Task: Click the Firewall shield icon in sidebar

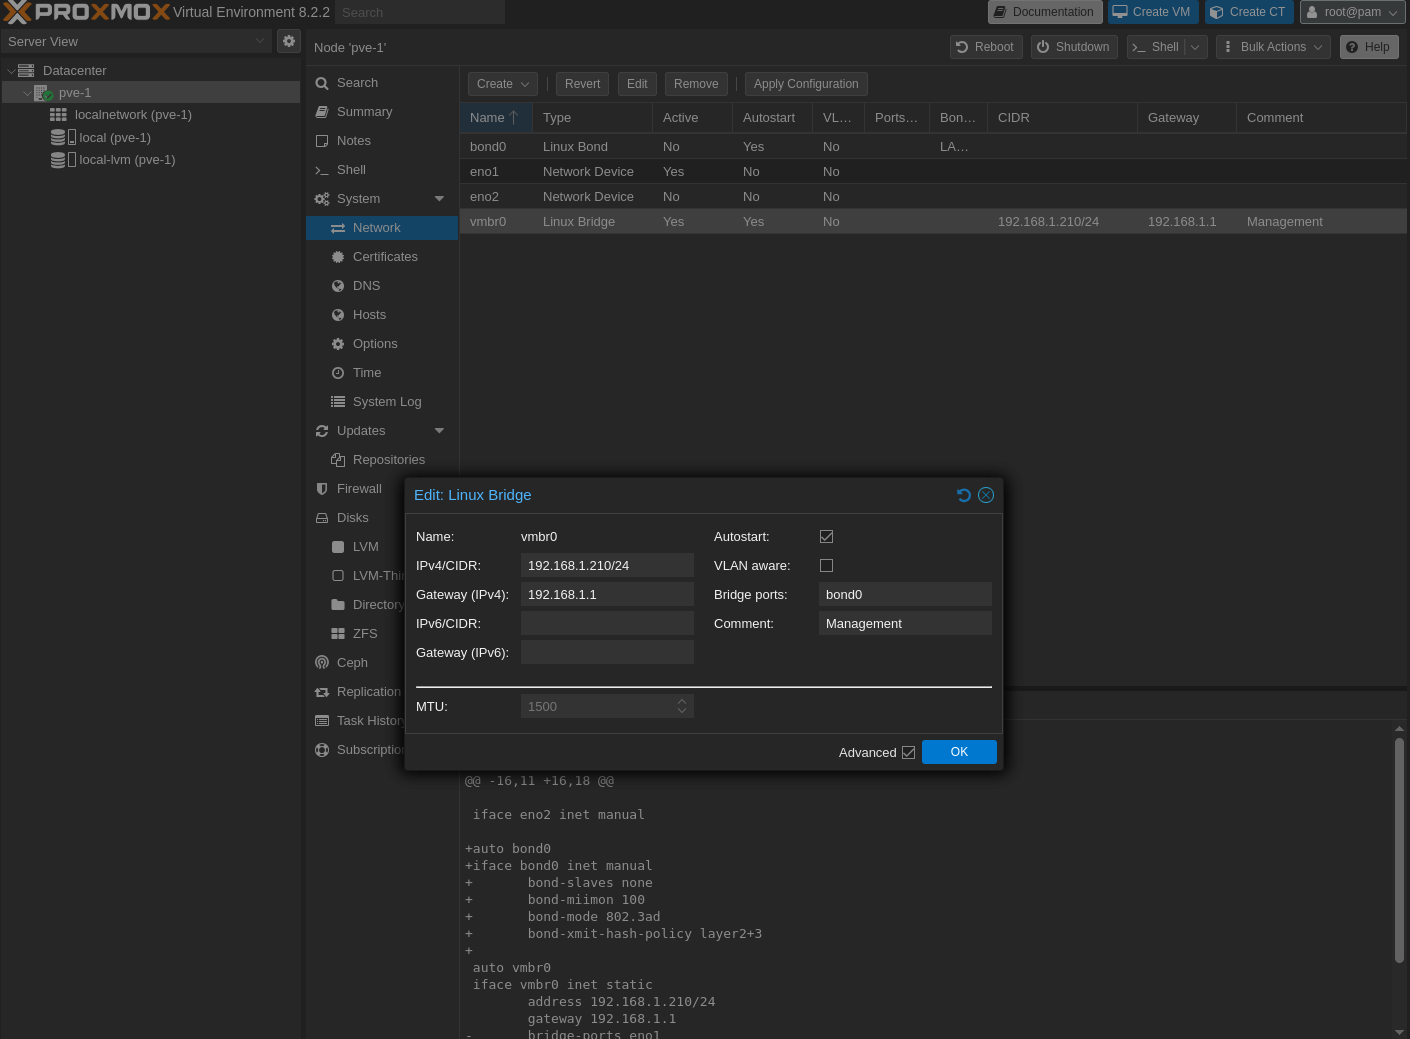Action: pyautogui.click(x=322, y=489)
